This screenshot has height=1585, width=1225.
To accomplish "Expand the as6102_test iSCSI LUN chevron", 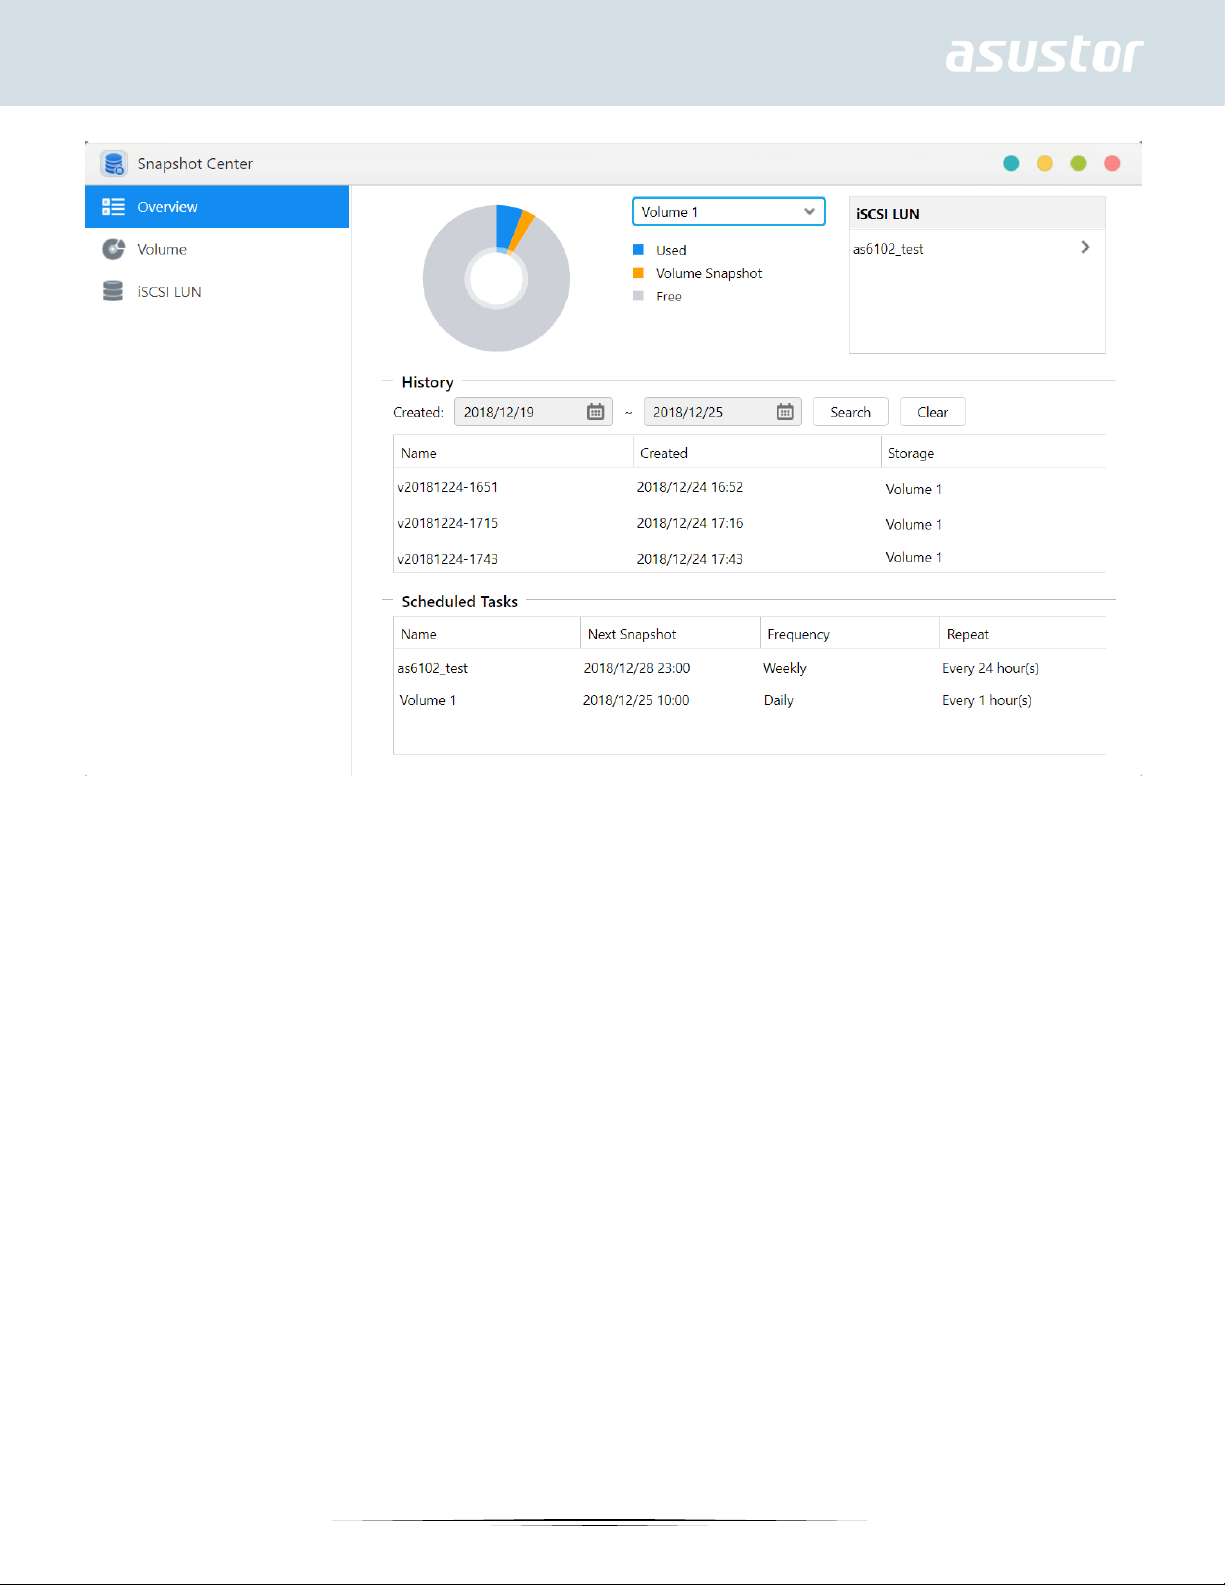I will coord(1085,247).
